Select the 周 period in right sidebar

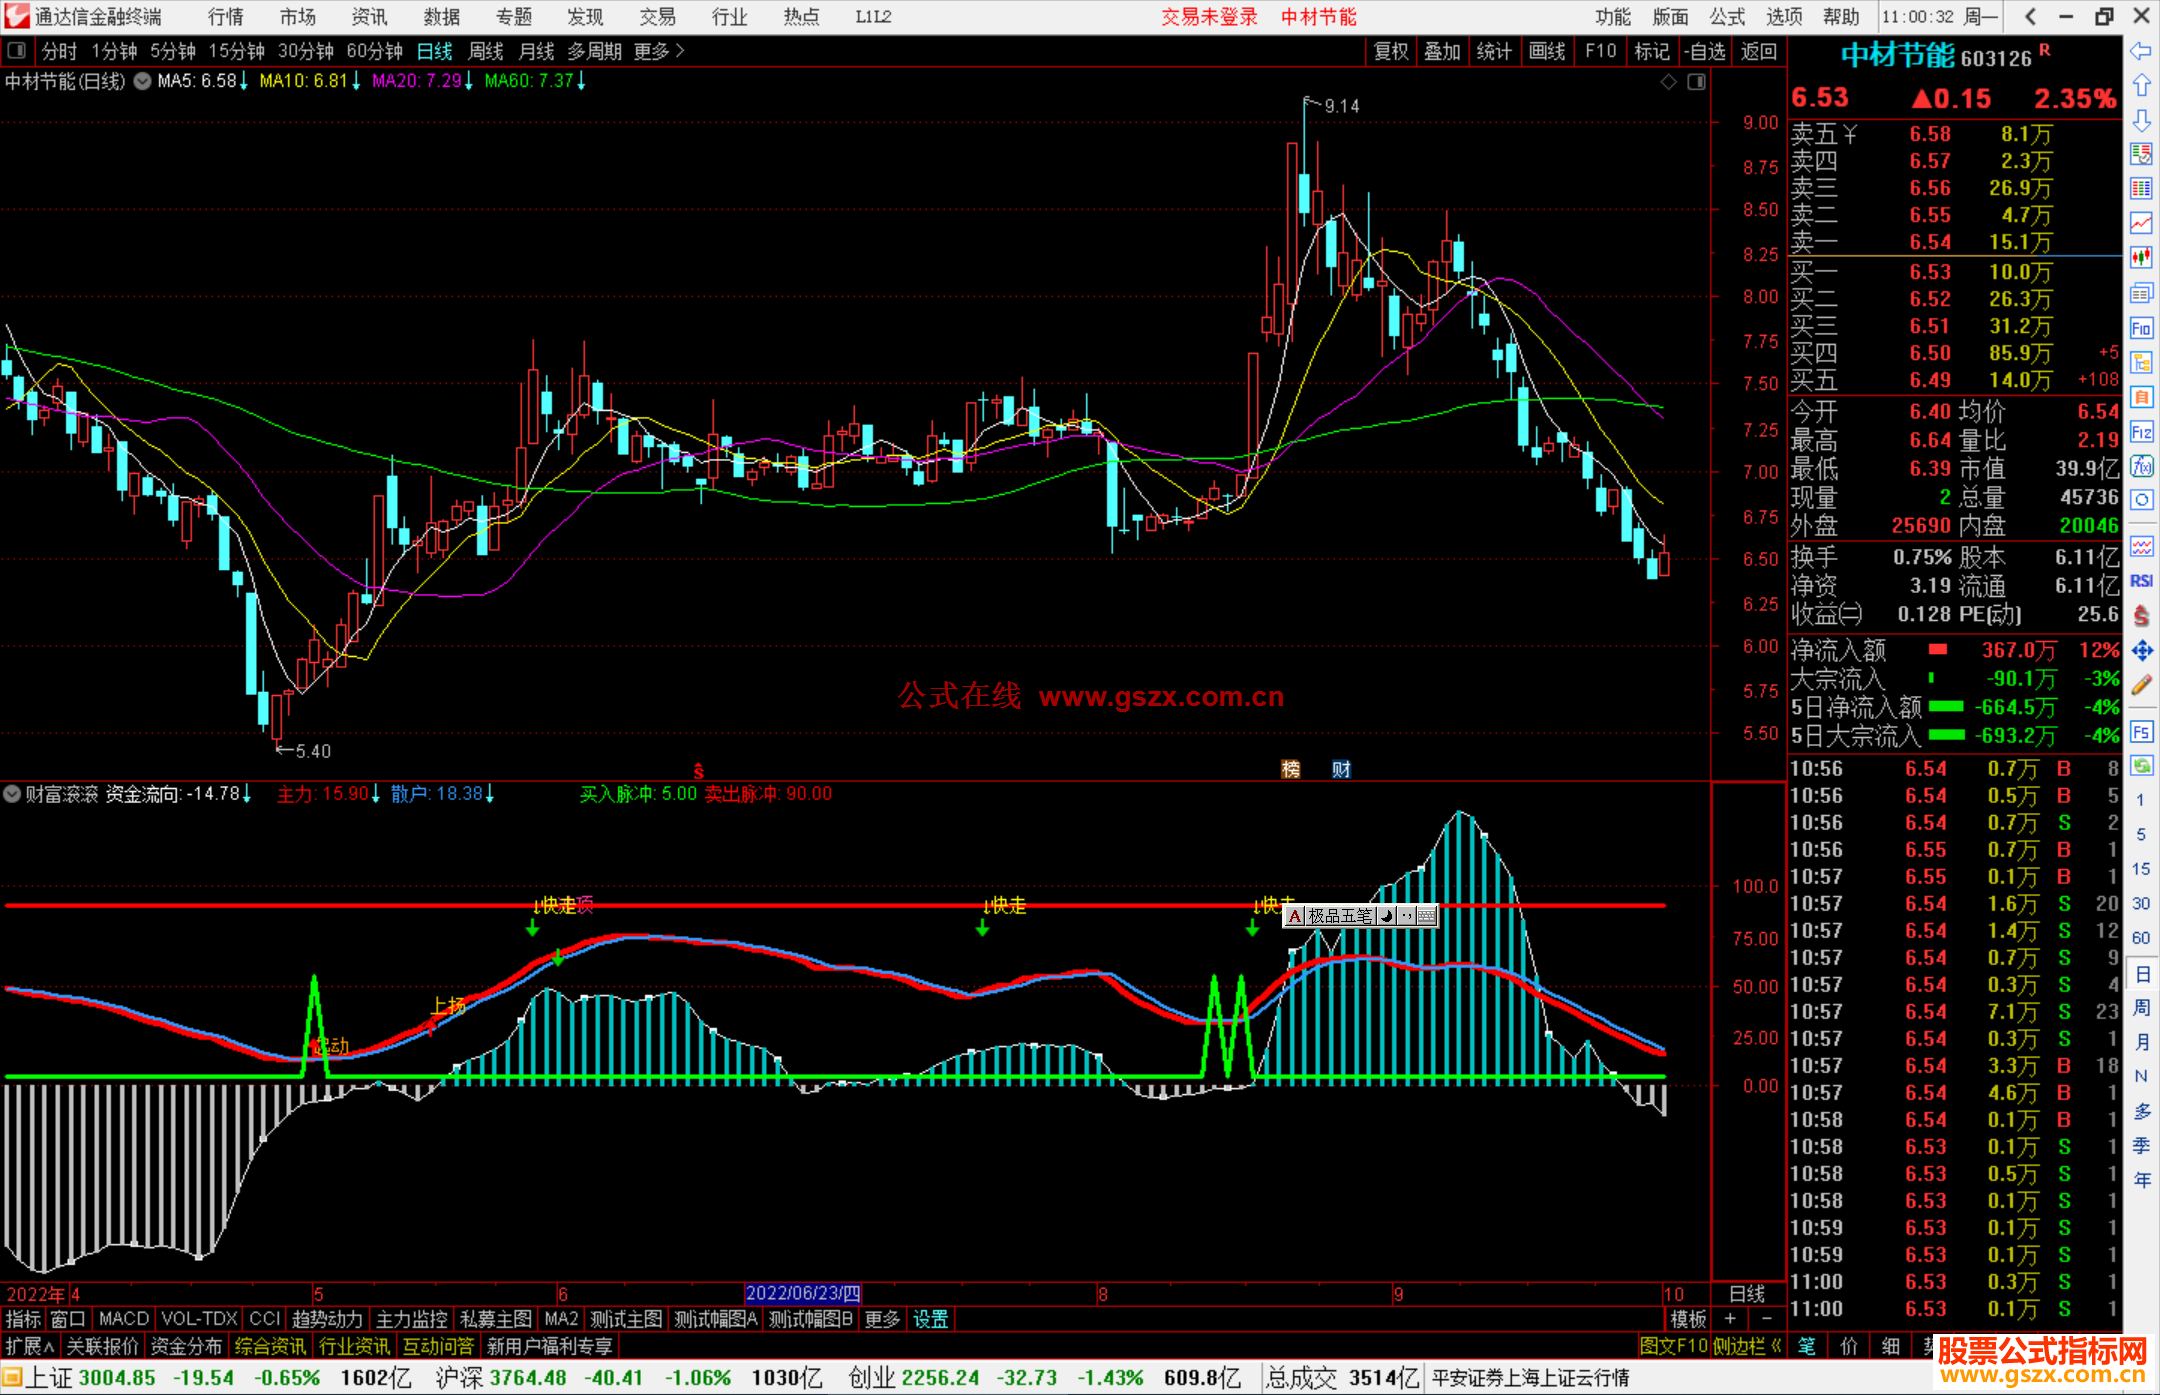2141,1008
